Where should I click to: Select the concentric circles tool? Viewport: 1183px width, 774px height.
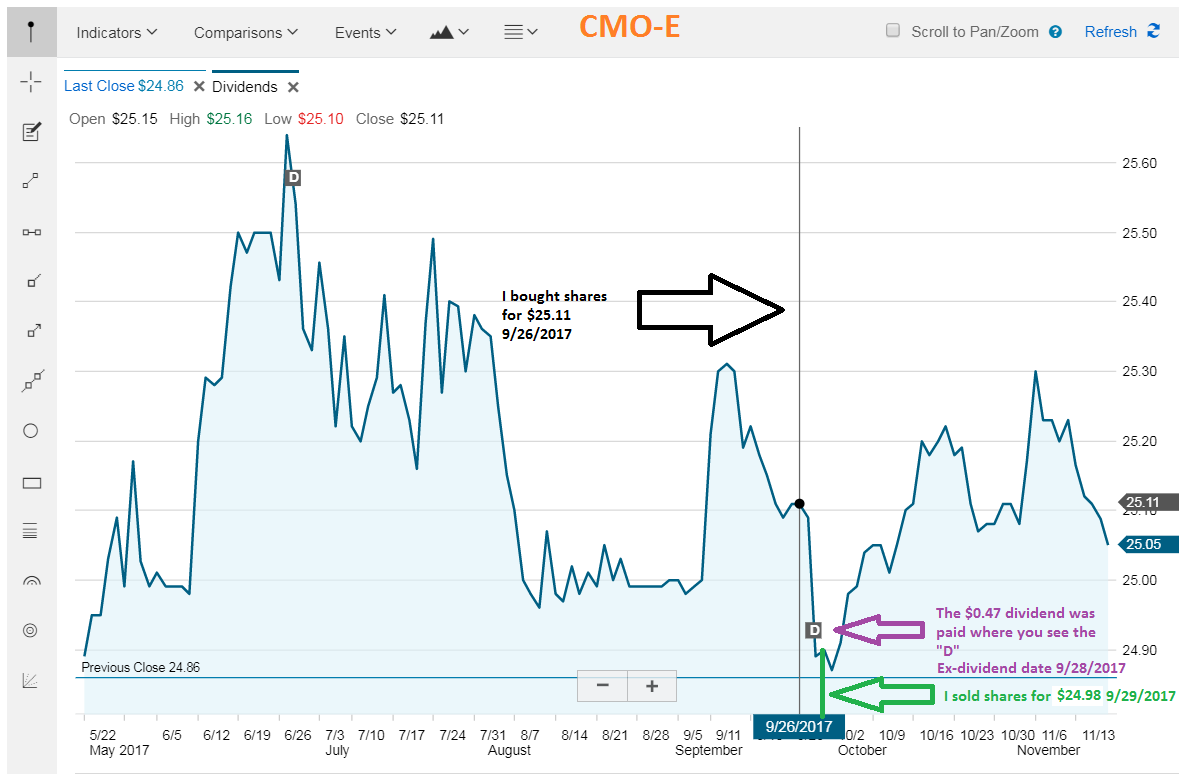click(30, 631)
